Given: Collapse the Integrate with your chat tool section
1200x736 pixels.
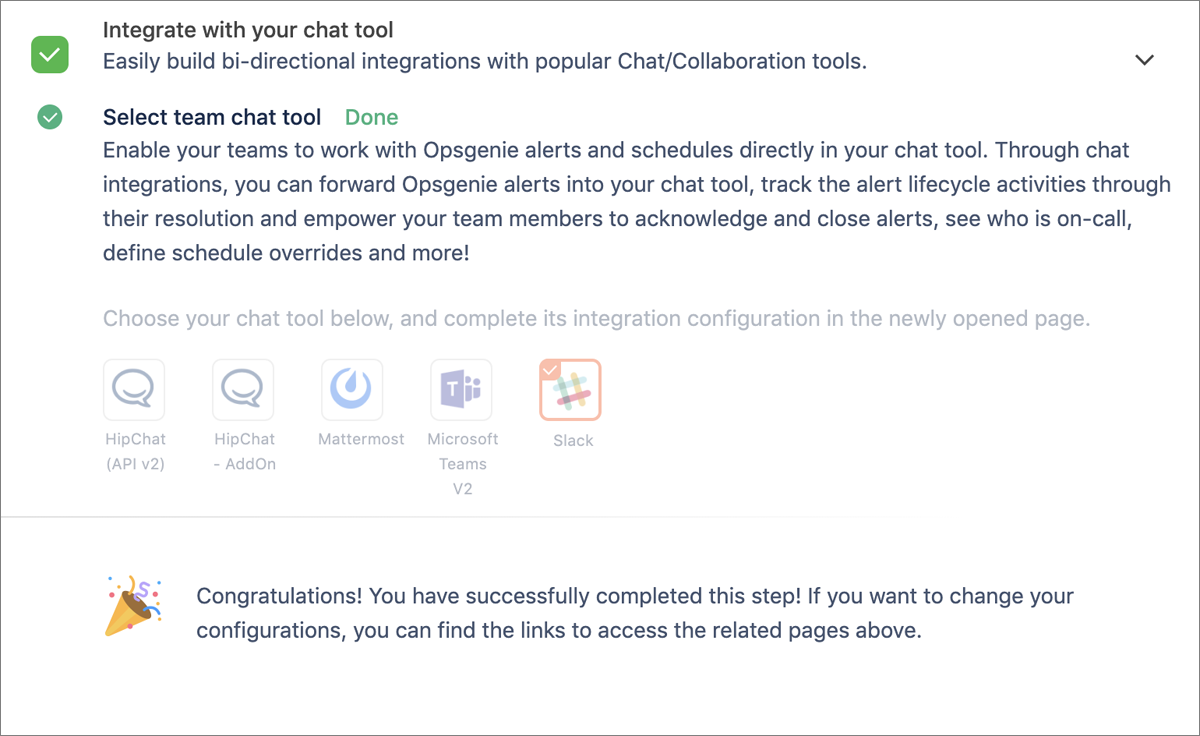Looking at the screenshot, I should click(1145, 60).
